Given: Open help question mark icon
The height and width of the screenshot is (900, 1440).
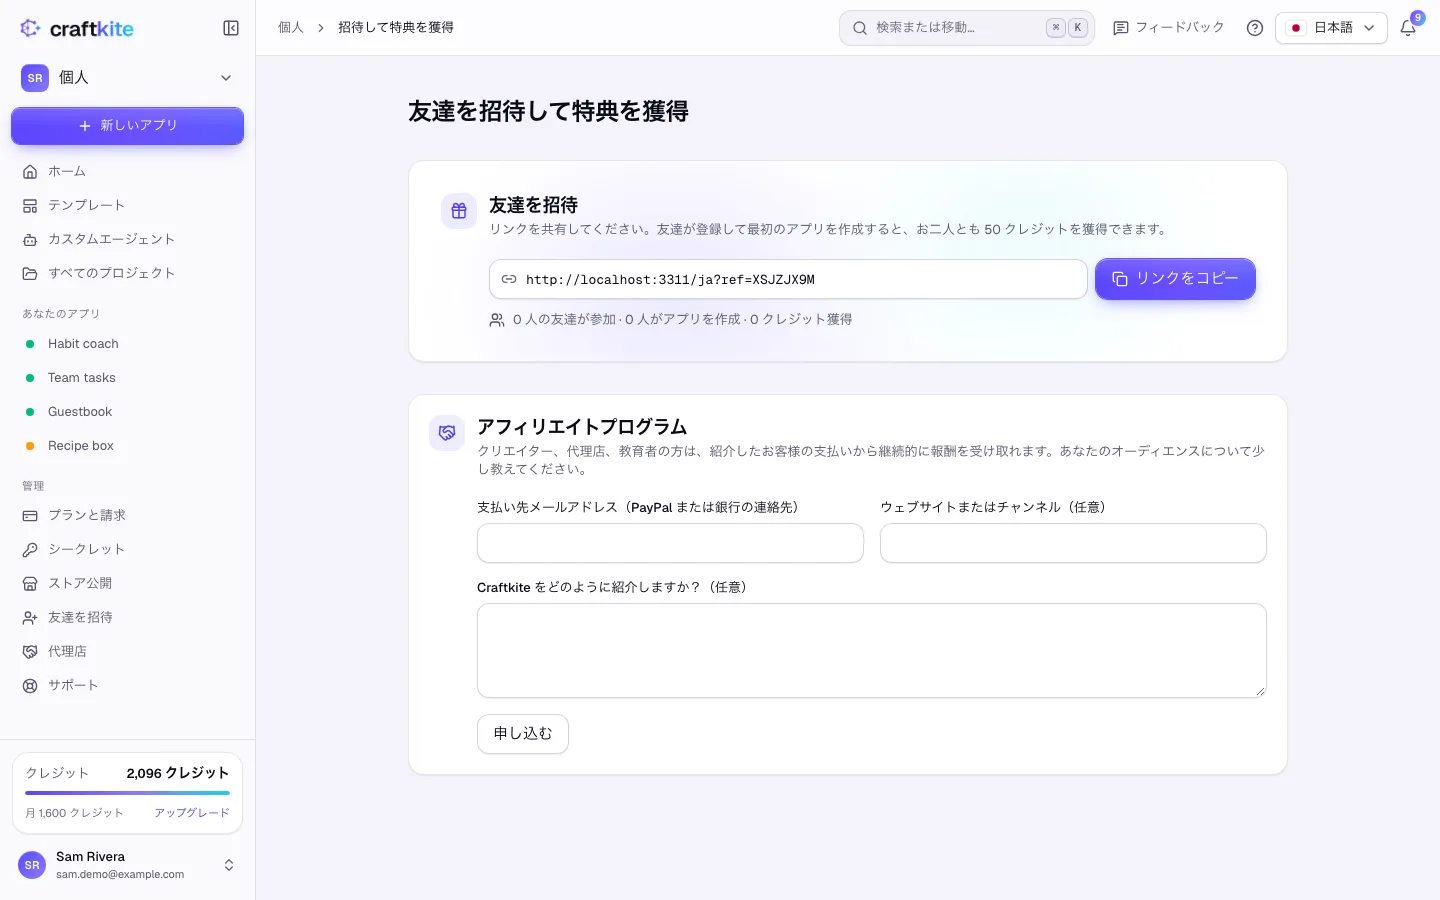Looking at the screenshot, I should pyautogui.click(x=1255, y=28).
